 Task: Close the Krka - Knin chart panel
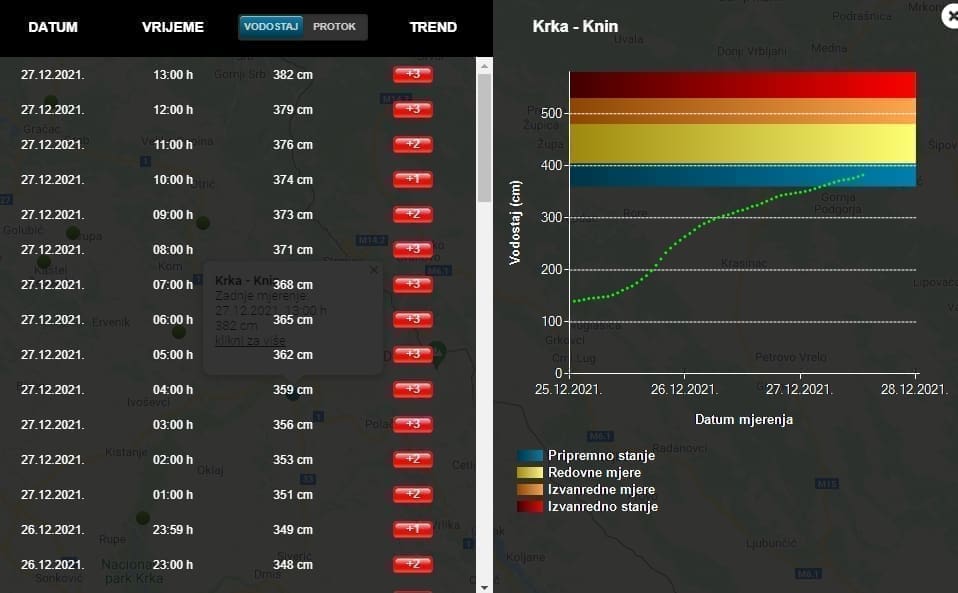pyautogui.click(x=949, y=16)
